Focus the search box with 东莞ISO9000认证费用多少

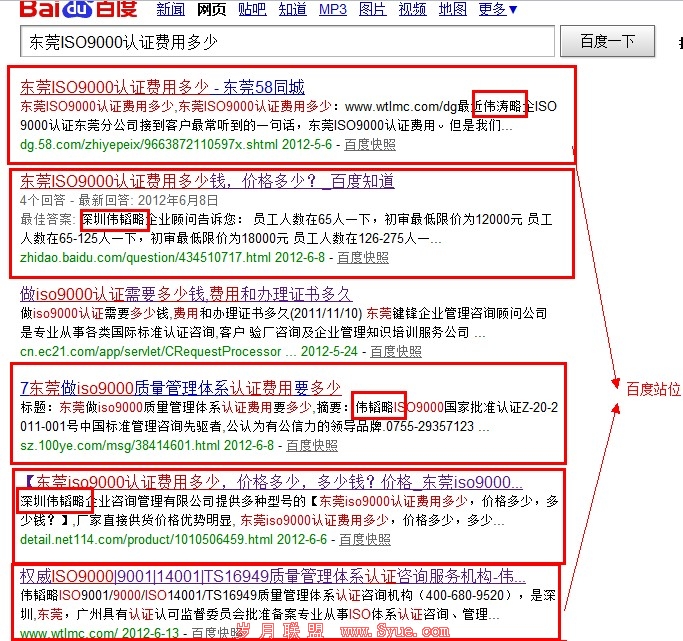click(287, 41)
